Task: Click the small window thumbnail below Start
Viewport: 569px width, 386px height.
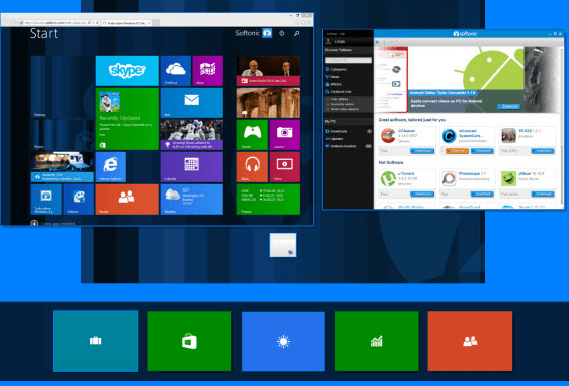Action: (283, 245)
